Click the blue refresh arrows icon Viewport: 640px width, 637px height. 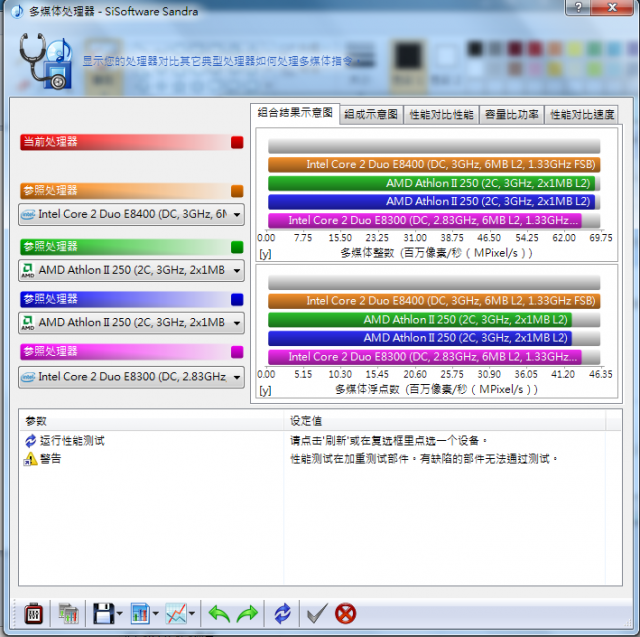point(282,613)
